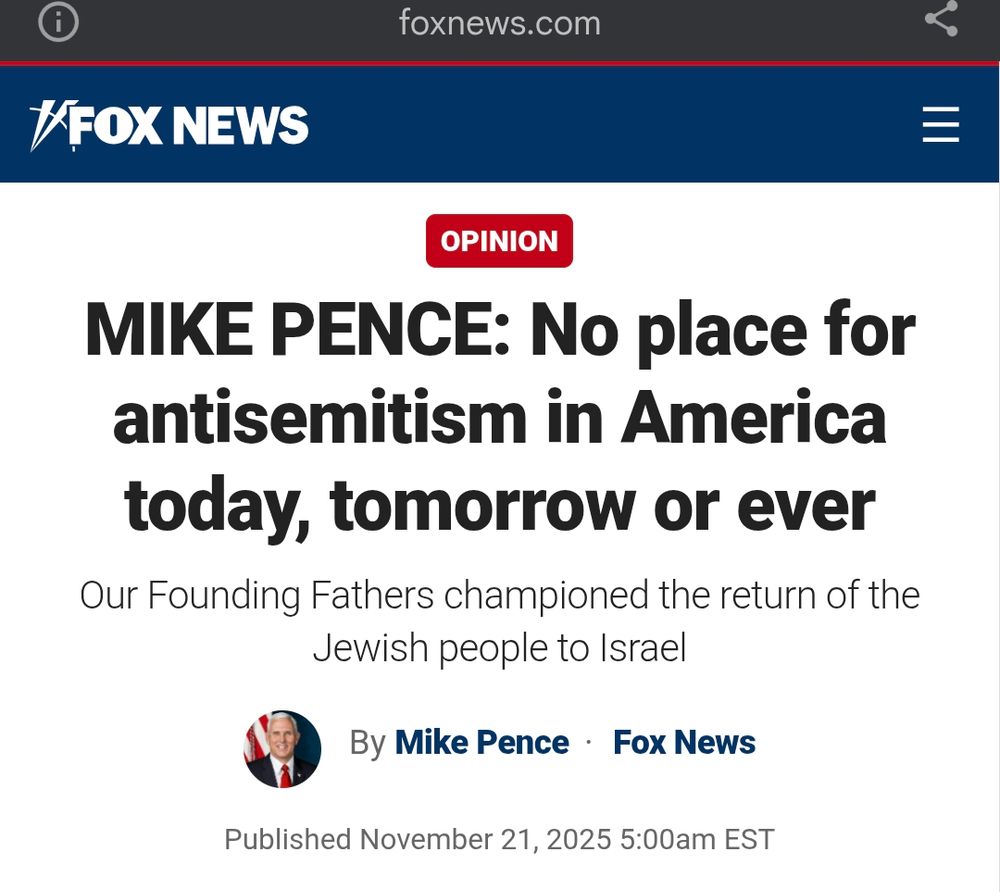The width and height of the screenshot is (1000, 892).
Task: Tap Mike Pence's profile photo
Action: [280, 749]
